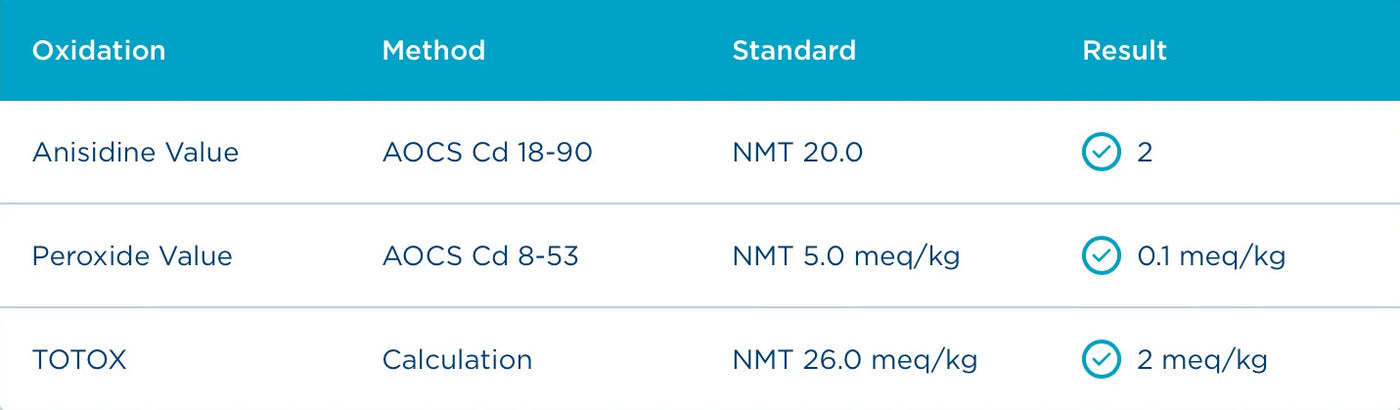This screenshot has width=1400, height=410.
Task: Click the checkmark icon in TOTOX row
Action: pyautogui.click(x=1101, y=360)
